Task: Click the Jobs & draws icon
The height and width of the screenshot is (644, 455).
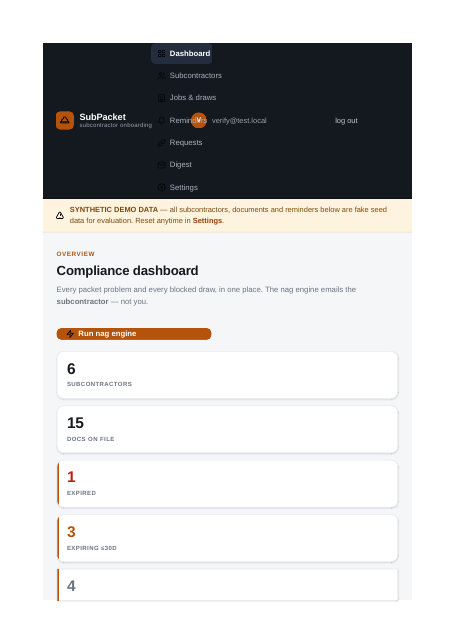Action: coord(161,98)
